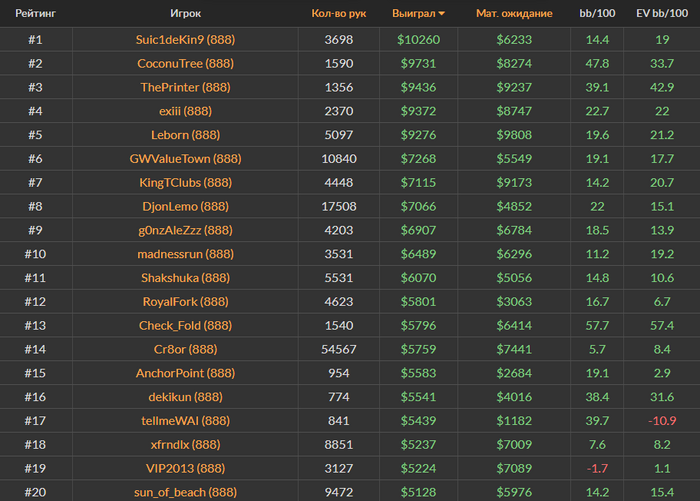This screenshot has width=700, height=501.
Task: Click the $10260 winnings cell
Action: (419, 40)
